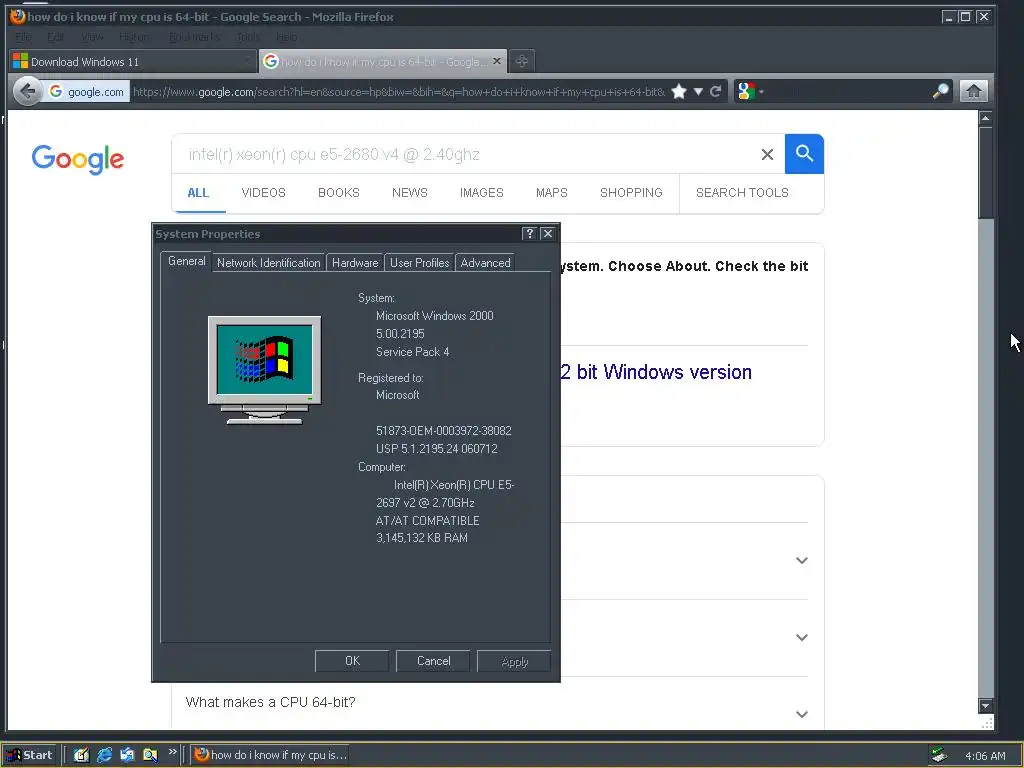This screenshot has height=768, width=1024.
Task: Switch to BOOKS results
Action: pyautogui.click(x=338, y=193)
